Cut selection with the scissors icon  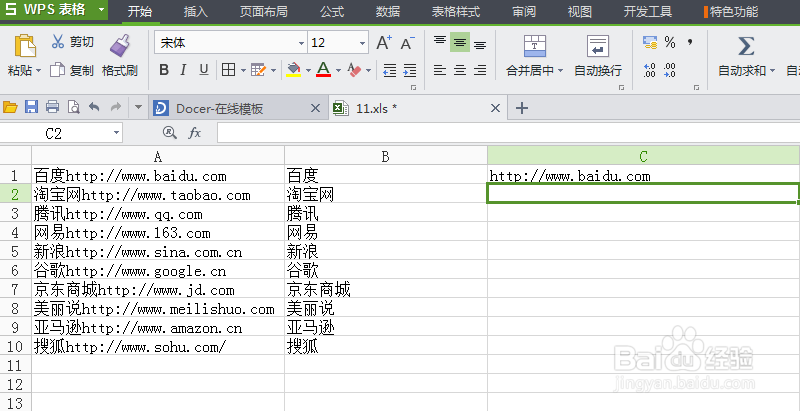[x=58, y=41]
